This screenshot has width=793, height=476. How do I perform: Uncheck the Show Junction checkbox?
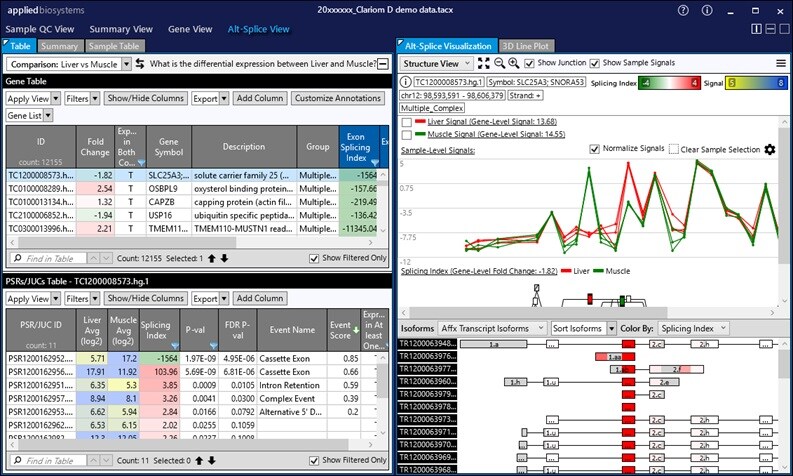528,63
